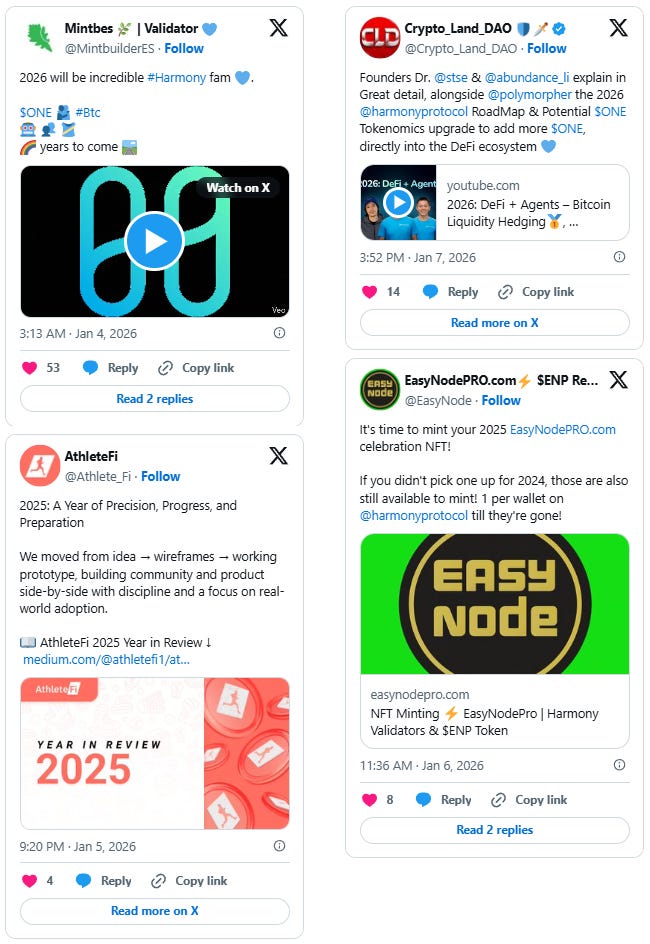The width and height of the screenshot is (650, 944).
Task: Open the EasyNode NFT Minting card image
Action: pos(495,604)
